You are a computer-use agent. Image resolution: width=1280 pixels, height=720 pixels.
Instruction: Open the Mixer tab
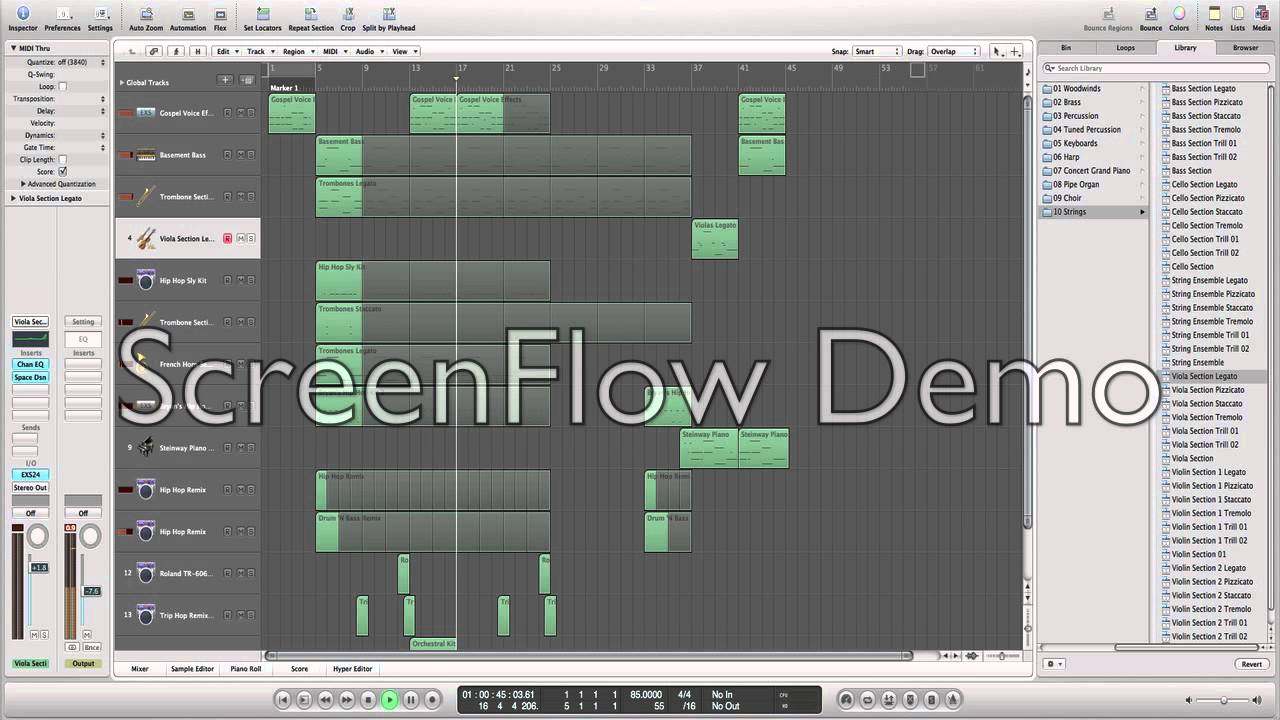click(140, 669)
